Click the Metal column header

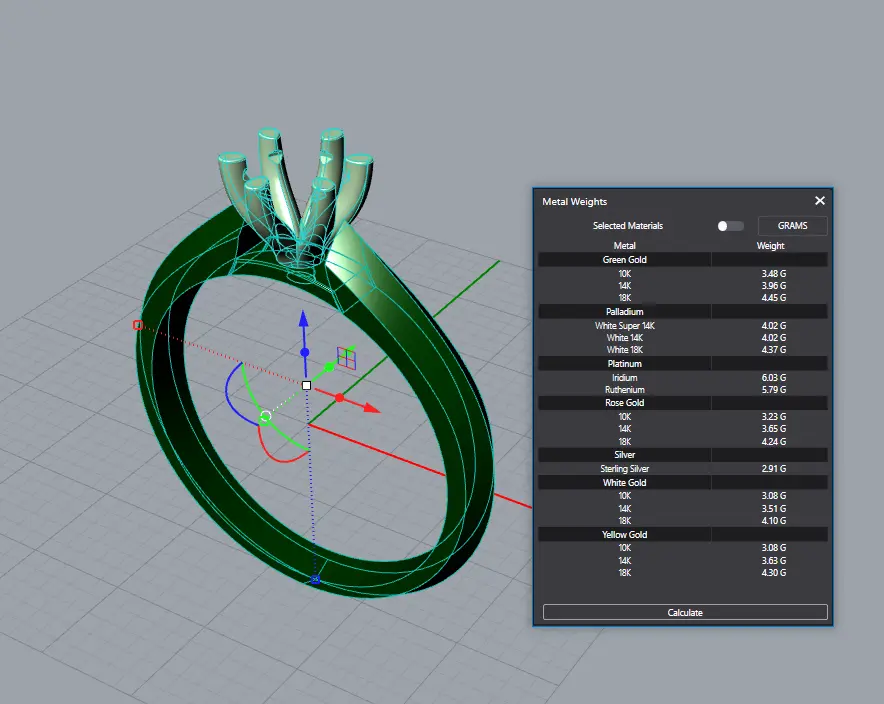[624, 246]
